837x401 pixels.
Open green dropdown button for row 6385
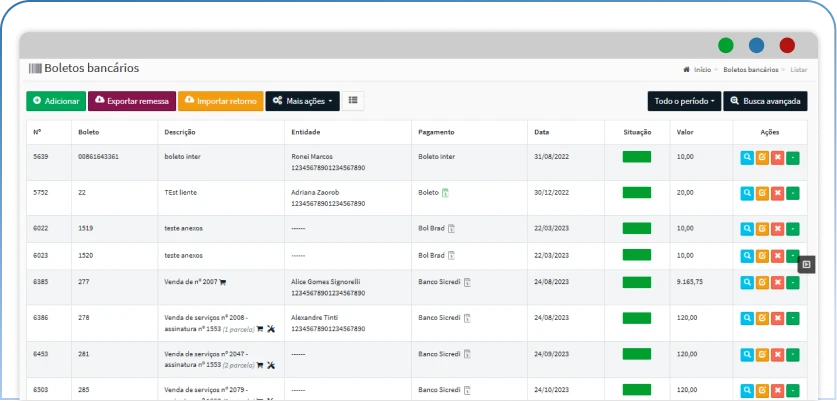point(793,283)
